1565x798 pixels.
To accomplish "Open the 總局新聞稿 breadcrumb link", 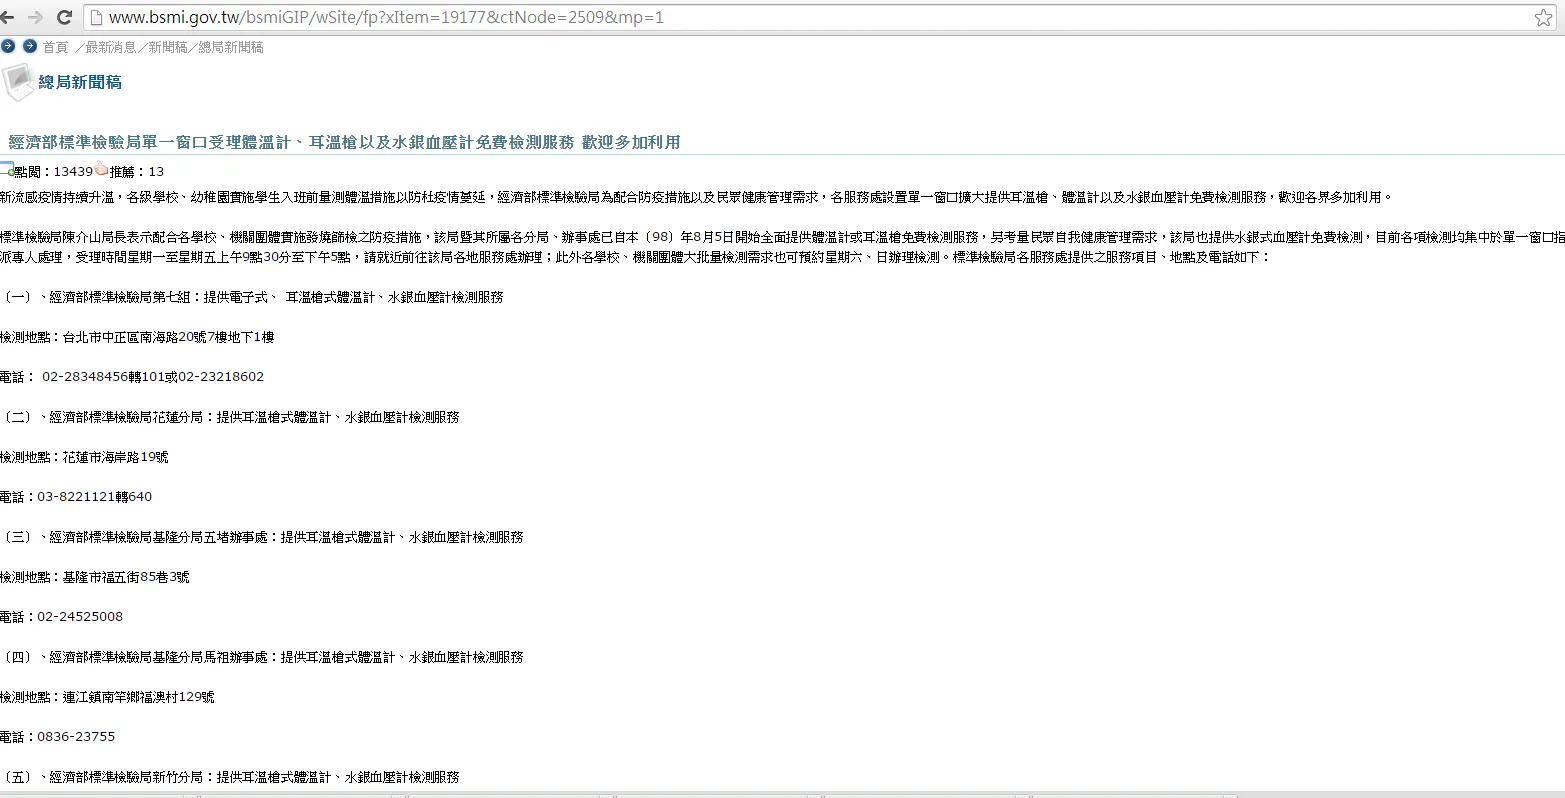I will pos(231,47).
